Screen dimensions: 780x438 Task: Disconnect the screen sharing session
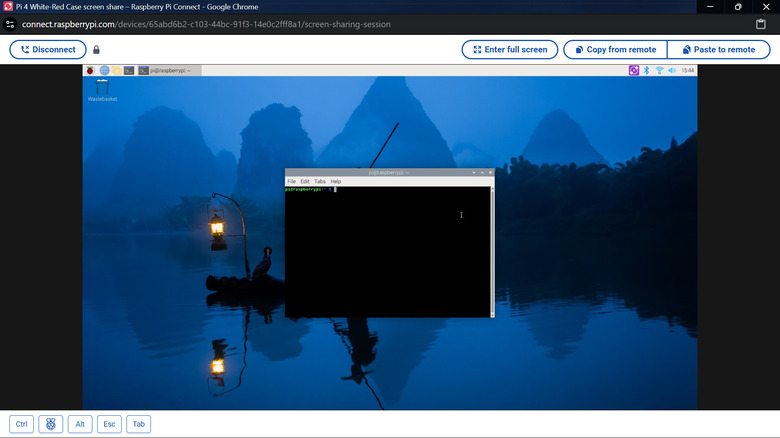[x=48, y=50]
